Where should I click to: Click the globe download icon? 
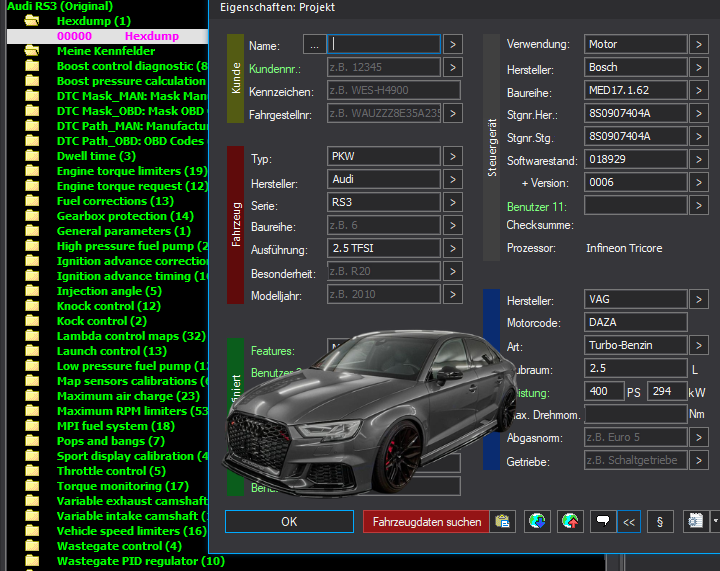(537, 522)
